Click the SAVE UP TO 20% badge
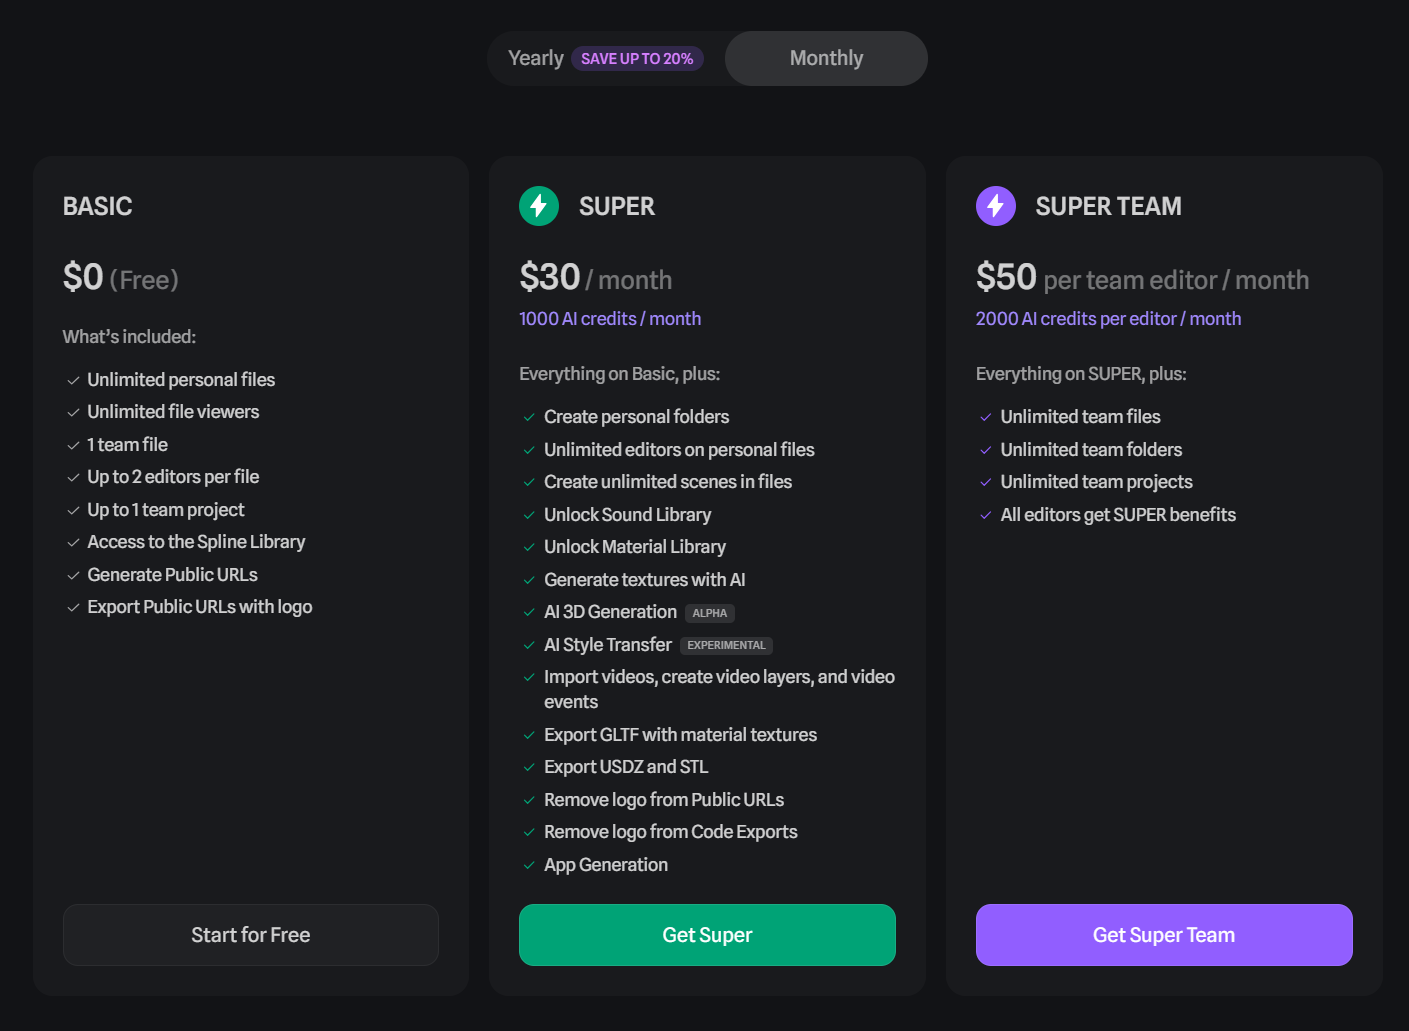This screenshot has width=1409, height=1031. tap(637, 59)
